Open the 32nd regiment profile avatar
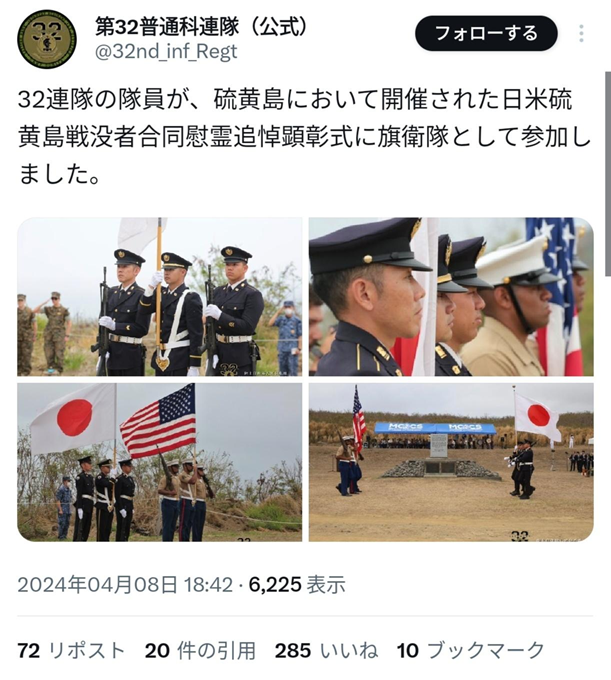Viewport: 611px width, 680px height. pyautogui.click(x=47, y=39)
